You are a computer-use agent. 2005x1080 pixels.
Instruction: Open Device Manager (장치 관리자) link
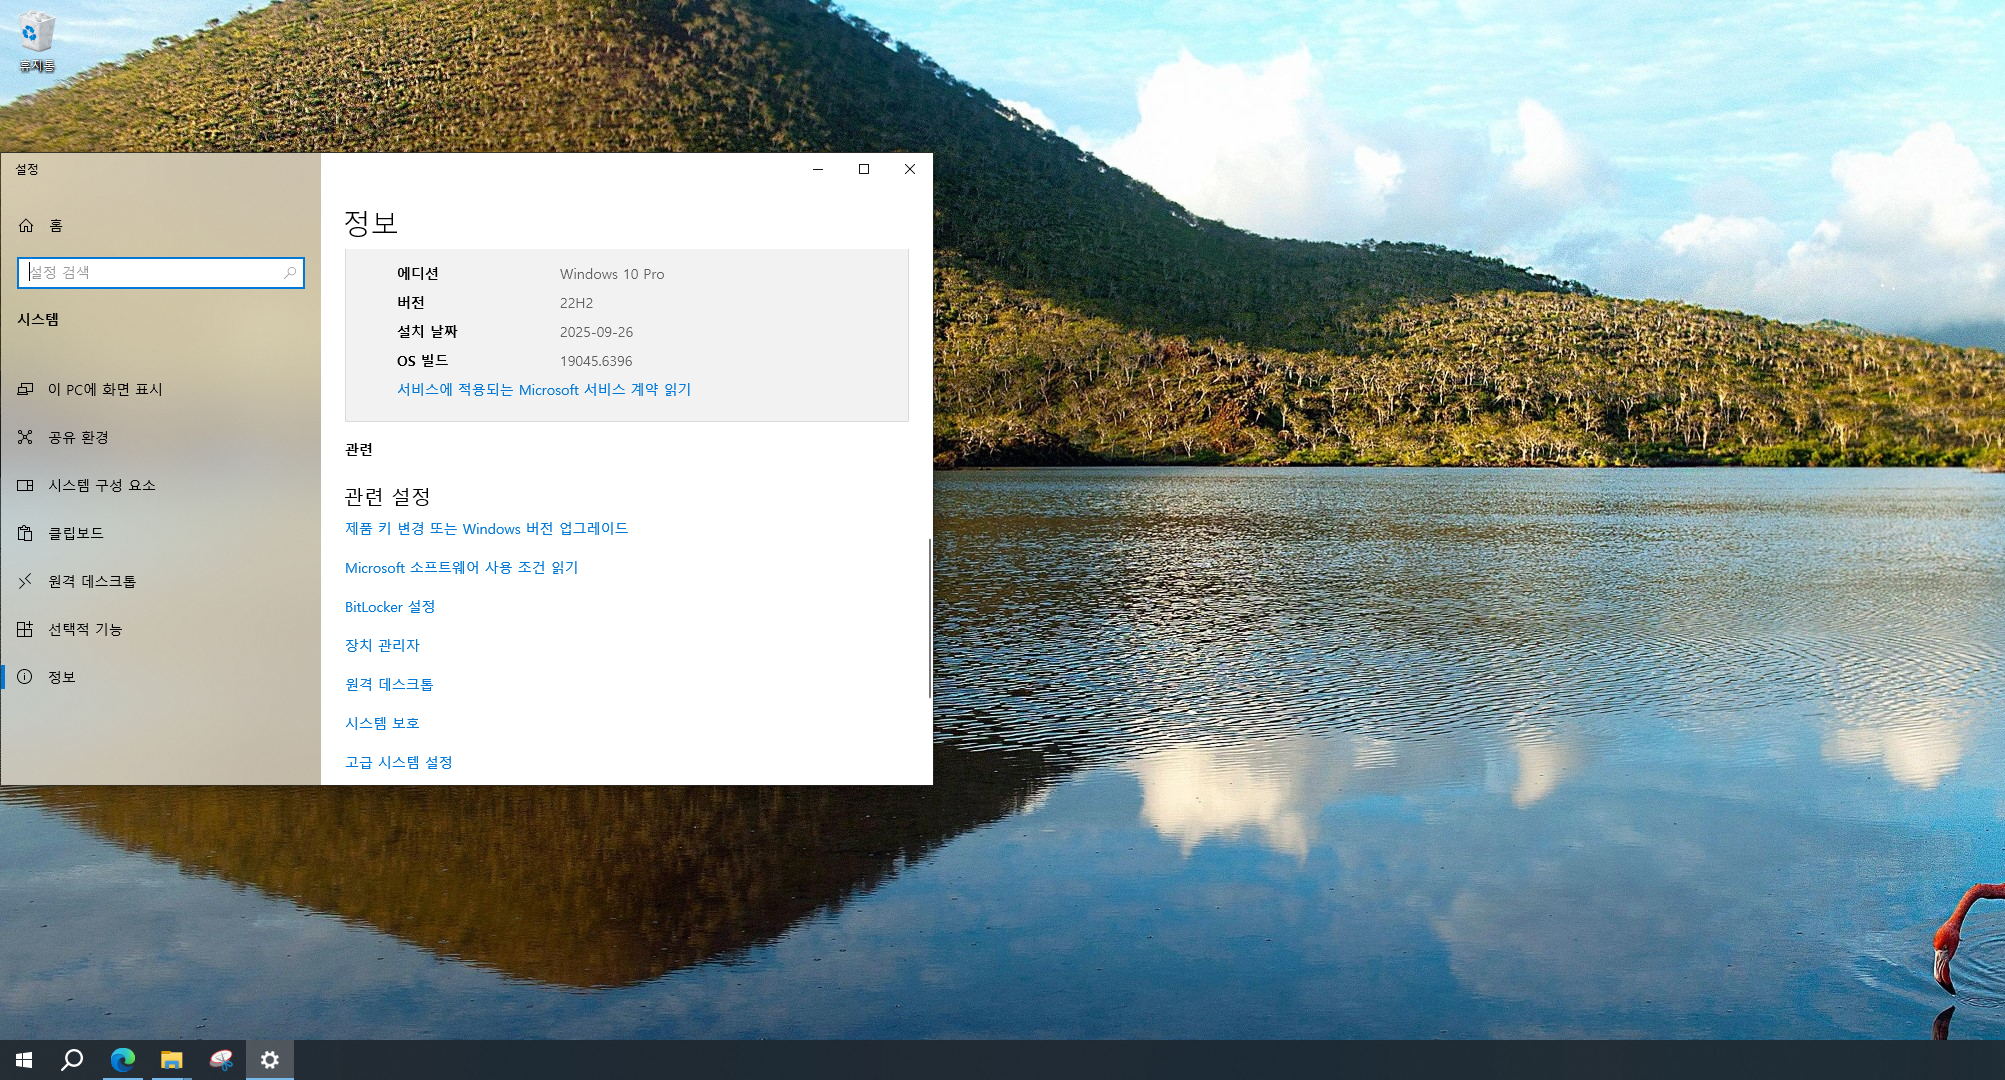coord(382,646)
